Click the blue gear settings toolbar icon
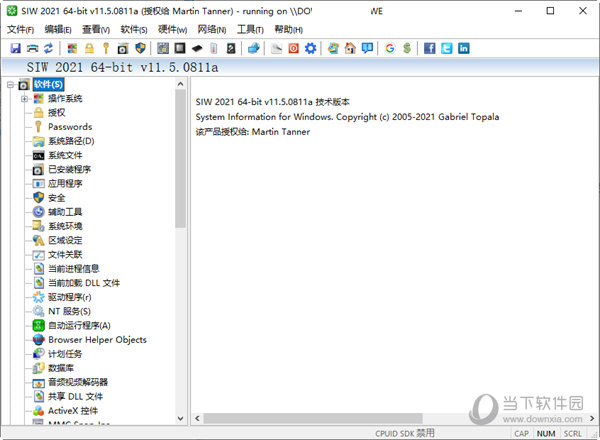600x440 pixels. tap(310, 48)
